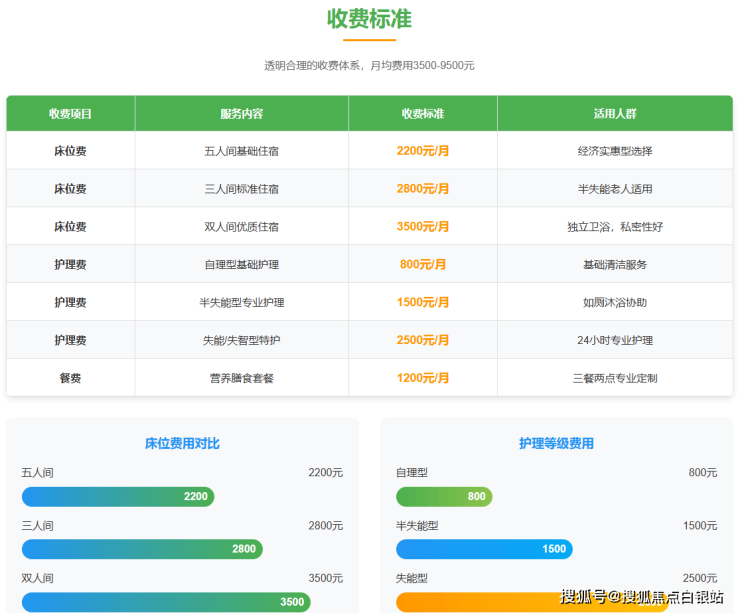
Task: Click the green 收费标准 page heading
Action: (369, 19)
